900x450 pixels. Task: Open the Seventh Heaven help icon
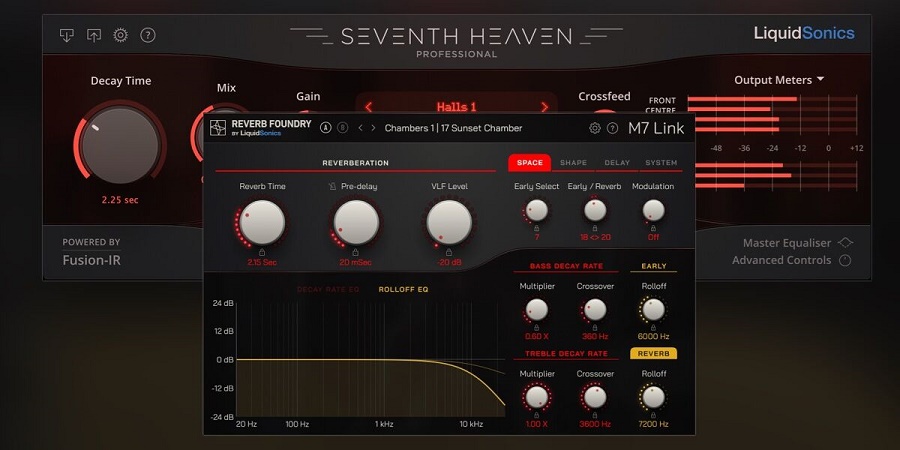pyautogui.click(x=148, y=35)
